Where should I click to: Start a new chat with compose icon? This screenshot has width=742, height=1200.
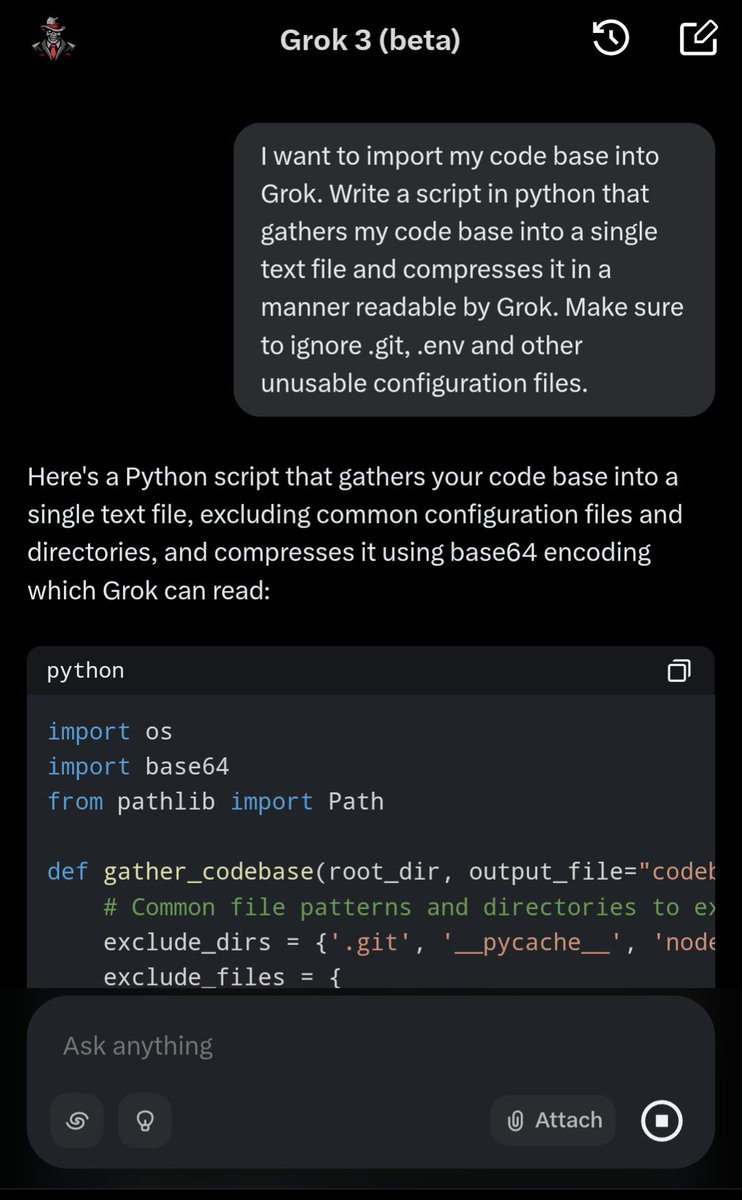(x=698, y=38)
